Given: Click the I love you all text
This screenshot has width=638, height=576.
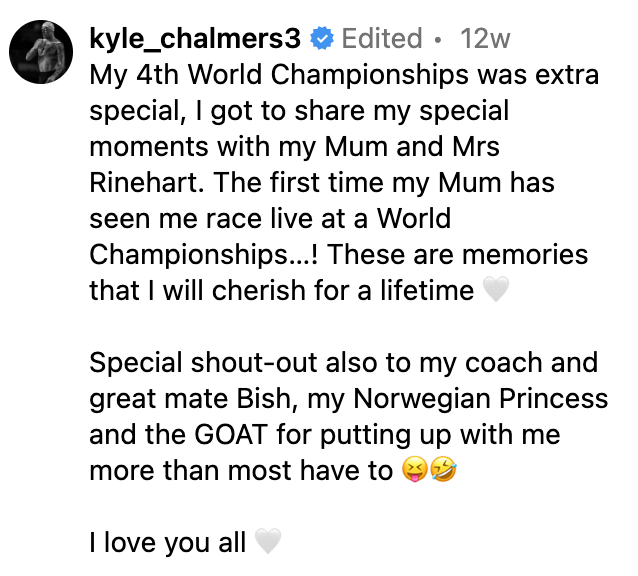Looking at the screenshot, I should (168, 542).
